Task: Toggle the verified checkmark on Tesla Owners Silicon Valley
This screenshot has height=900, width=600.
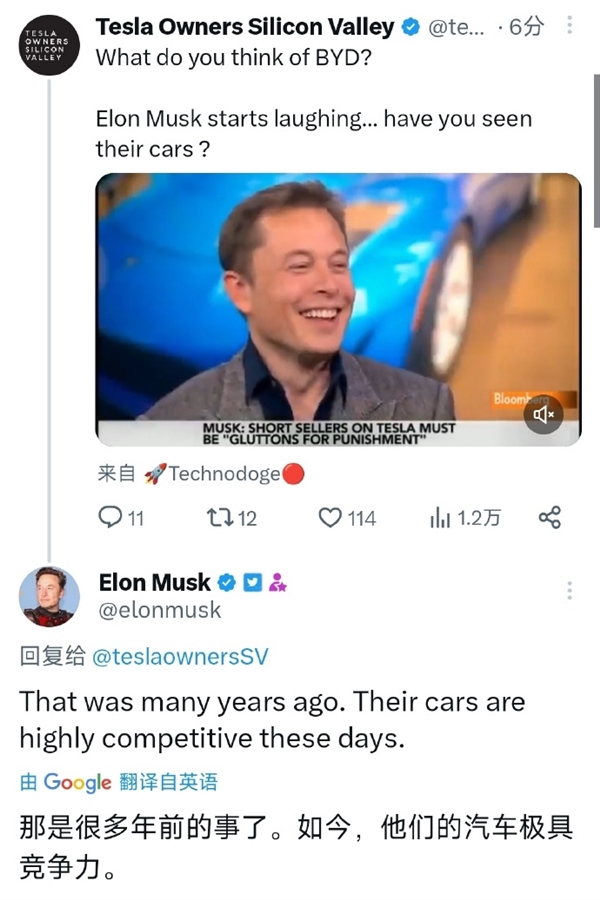Action: pyautogui.click(x=408, y=27)
